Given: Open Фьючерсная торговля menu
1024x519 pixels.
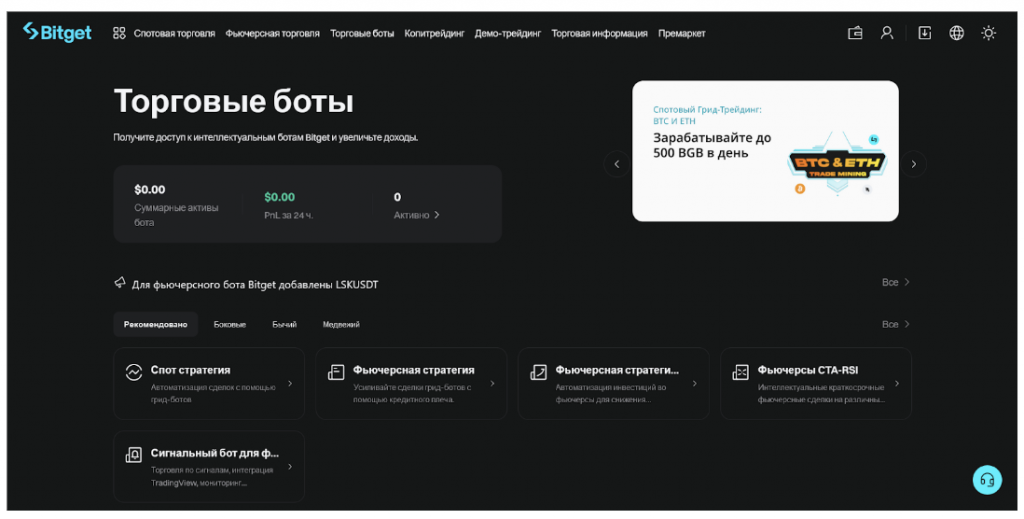Looking at the screenshot, I should tap(272, 33).
